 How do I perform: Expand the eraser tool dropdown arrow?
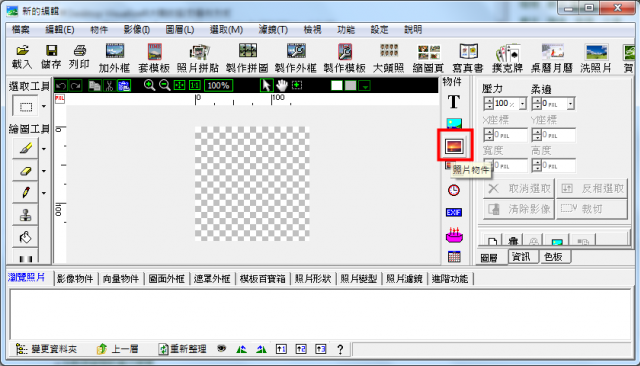pos(44,171)
